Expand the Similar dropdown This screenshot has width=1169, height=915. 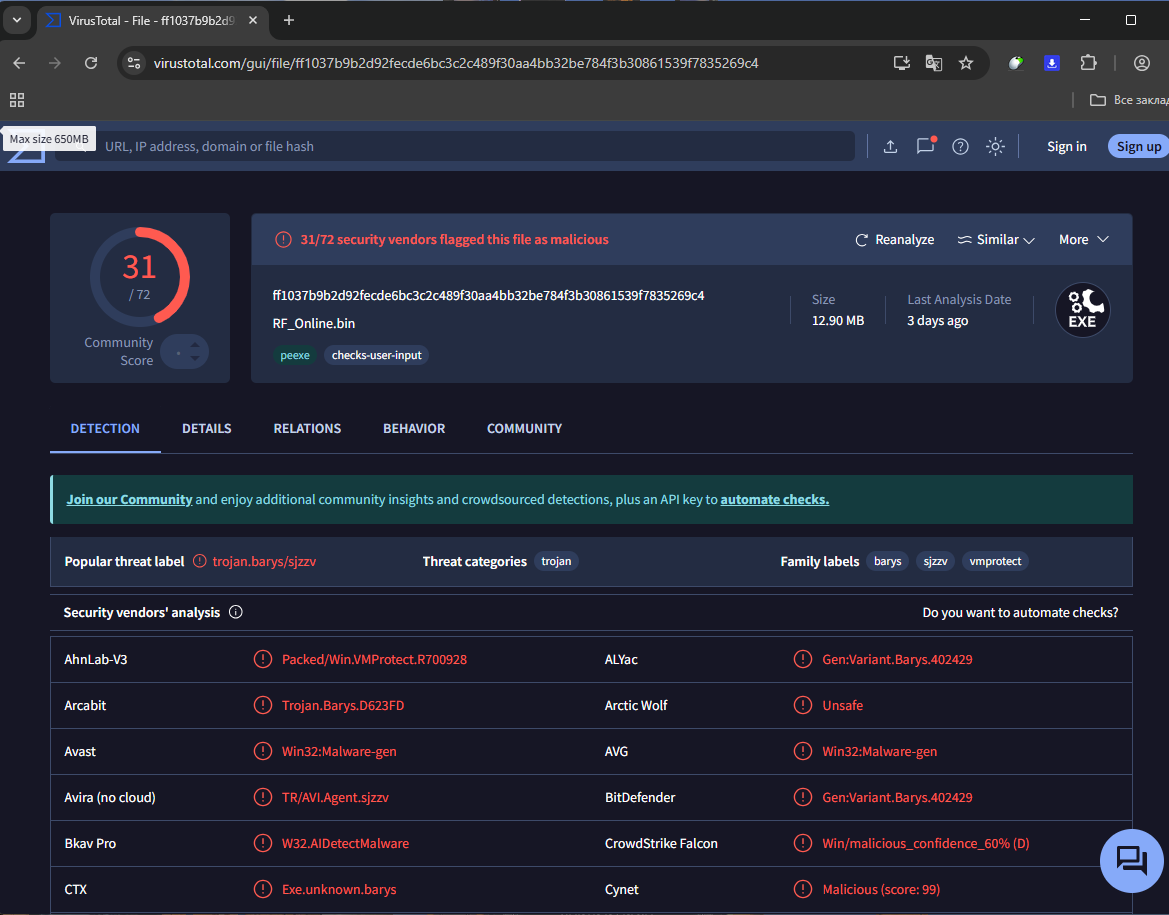tap(995, 240)
